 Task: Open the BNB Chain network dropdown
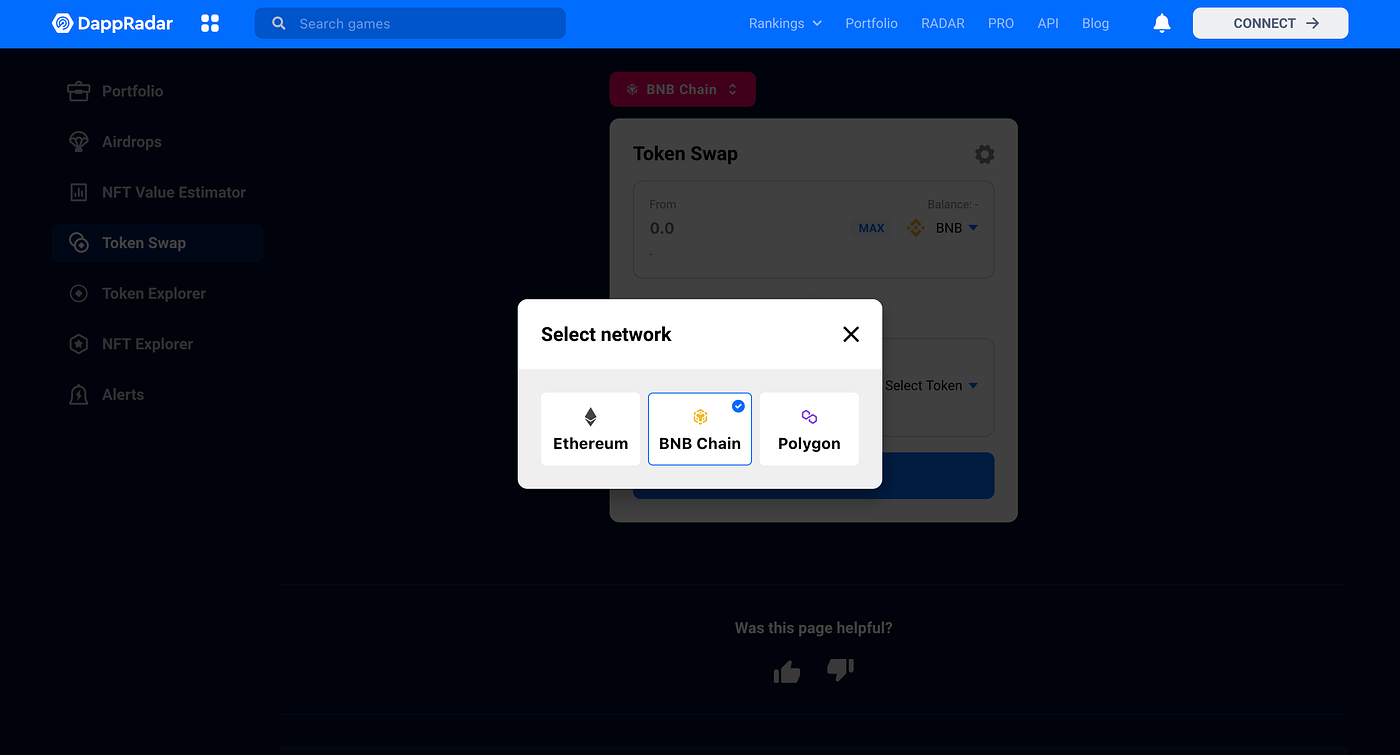[x=683, y=89]
